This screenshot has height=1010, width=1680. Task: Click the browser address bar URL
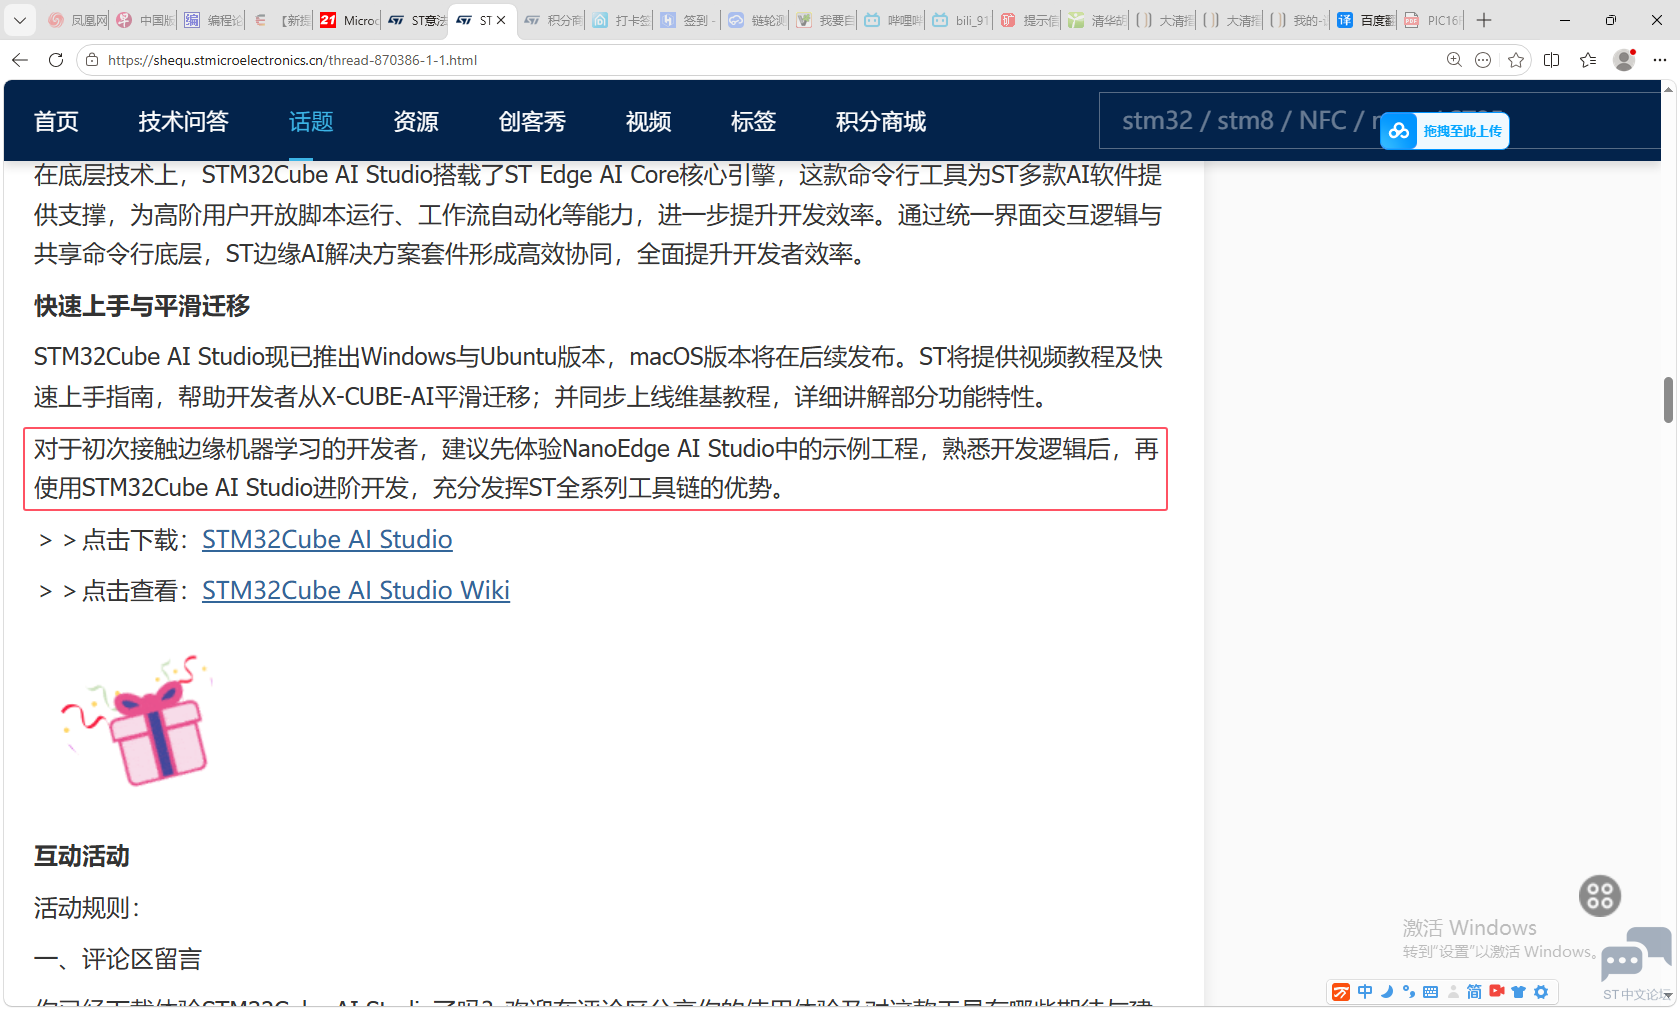pyautogui.click(x=292, y=60)
